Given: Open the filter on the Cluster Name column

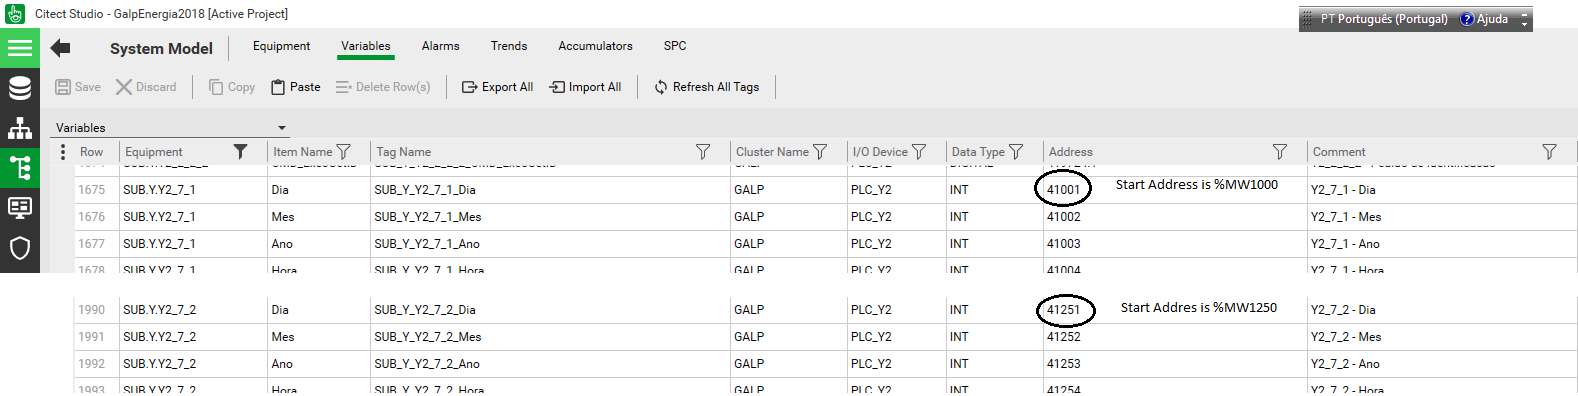Looking at the screenshot, I should point(820,152).
